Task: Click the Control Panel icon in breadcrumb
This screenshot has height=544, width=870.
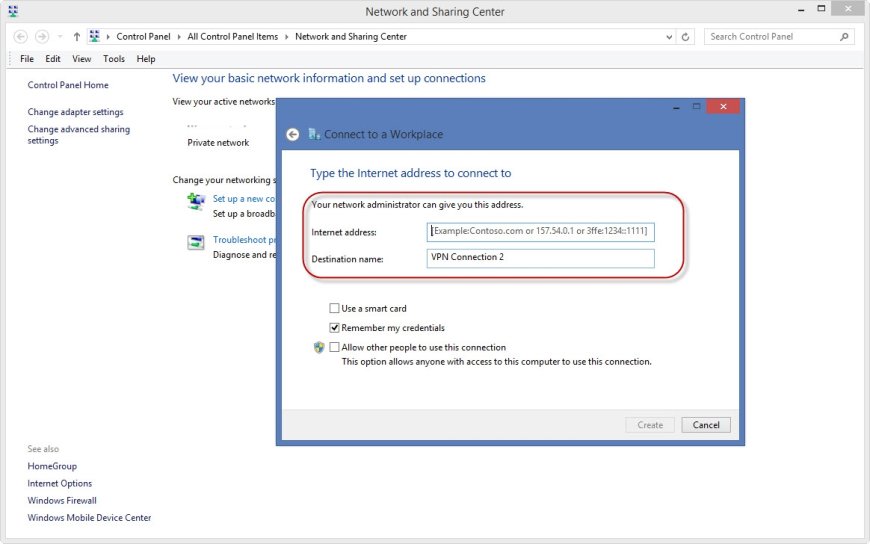Action: pyautogui.click(x=94, y=37)
